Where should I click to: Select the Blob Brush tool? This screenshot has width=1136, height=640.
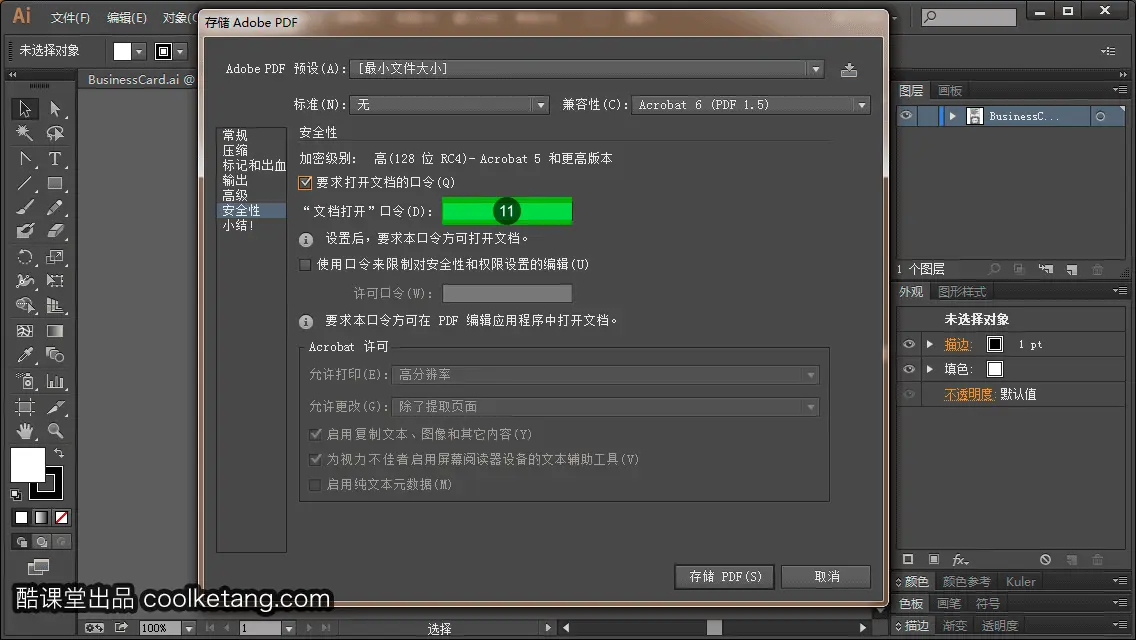point(25,232)
